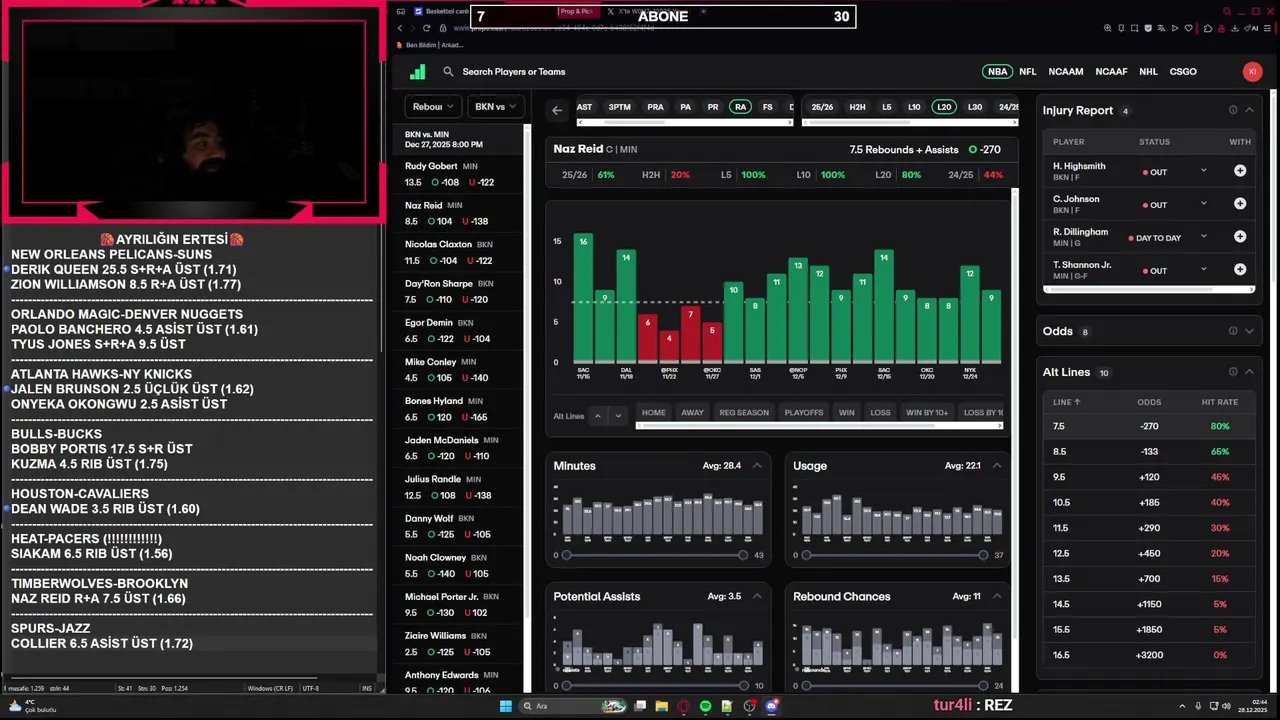The height and width of the screenshot is (720, 1280).
Task: Add T. Shannon Jr. with plus icon
Action: [1240, 270]
